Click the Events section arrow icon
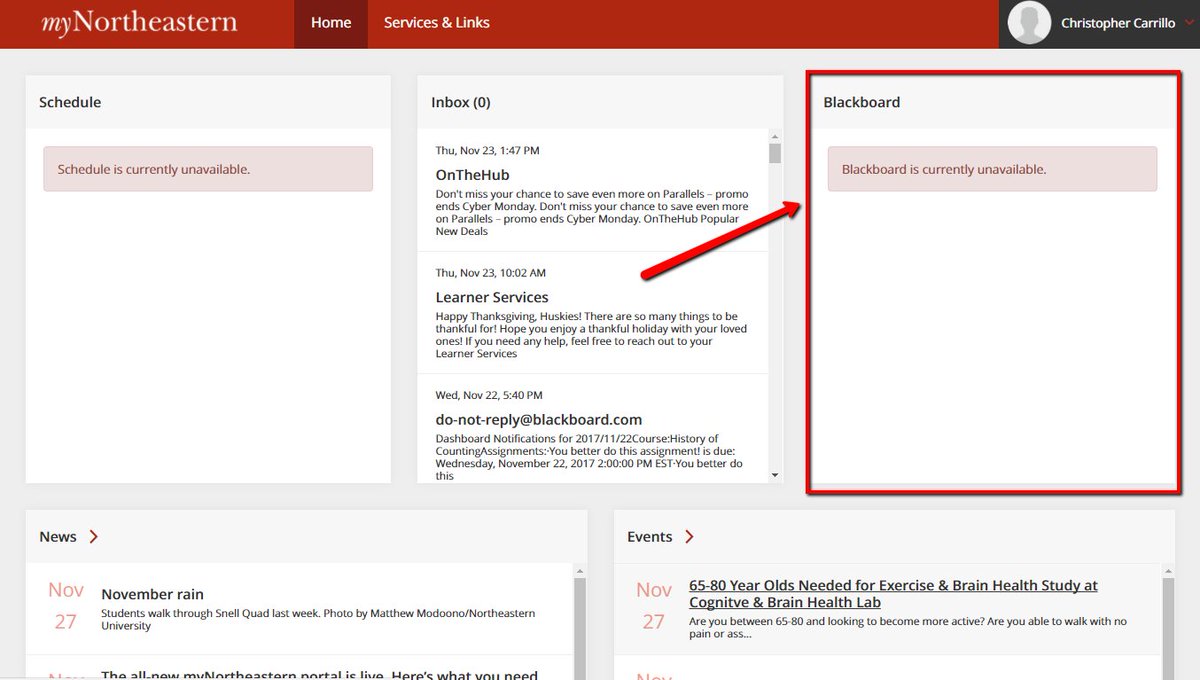Screen dimensions: 1200x680 pyautogui.click(x=689, y=537)
